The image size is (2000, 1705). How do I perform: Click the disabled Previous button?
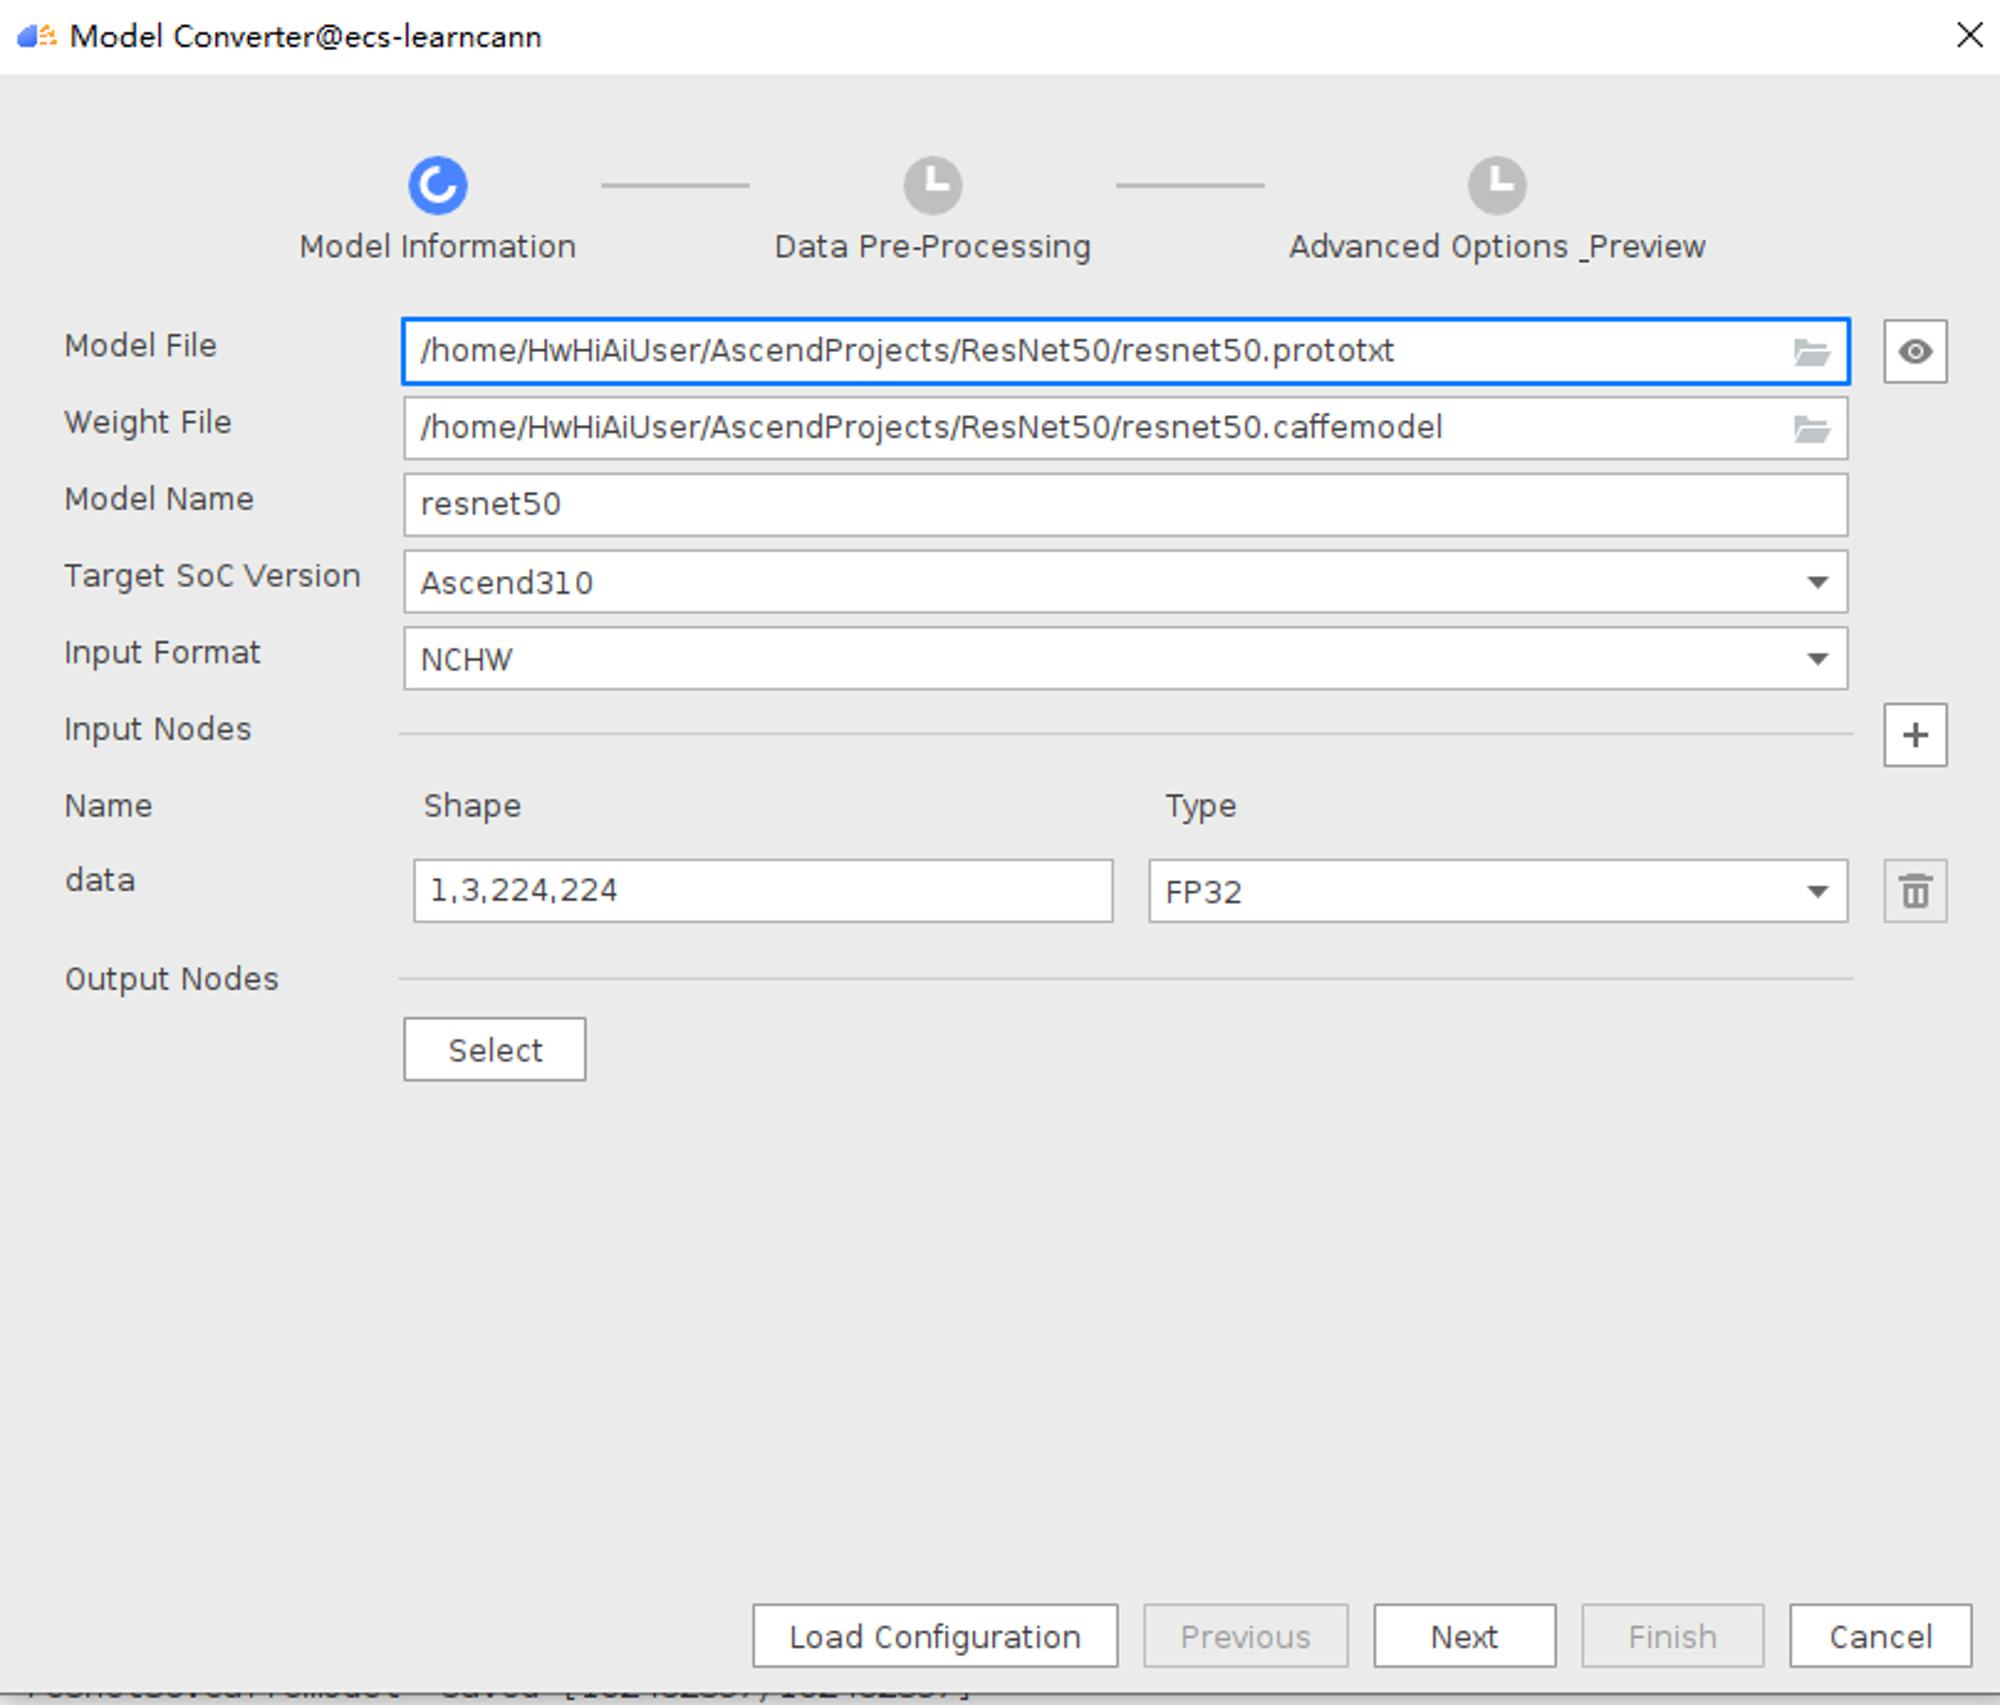[1246, 1636]
